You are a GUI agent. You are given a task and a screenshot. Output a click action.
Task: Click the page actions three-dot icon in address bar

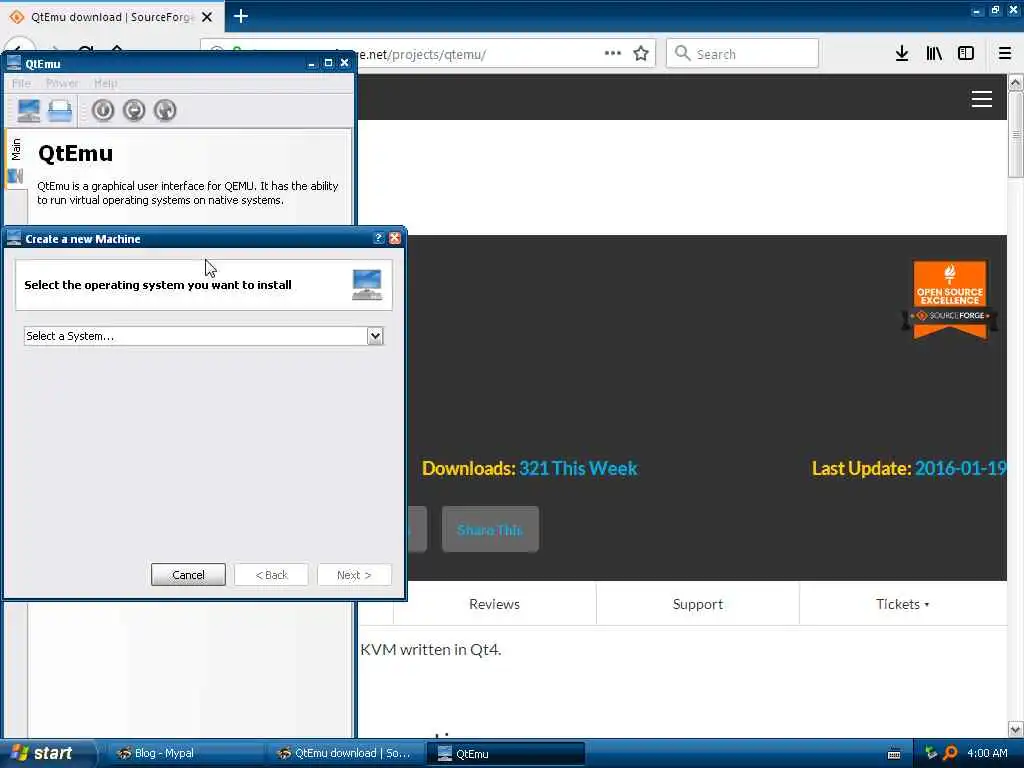pyautogui.click(x=613, y=54)
